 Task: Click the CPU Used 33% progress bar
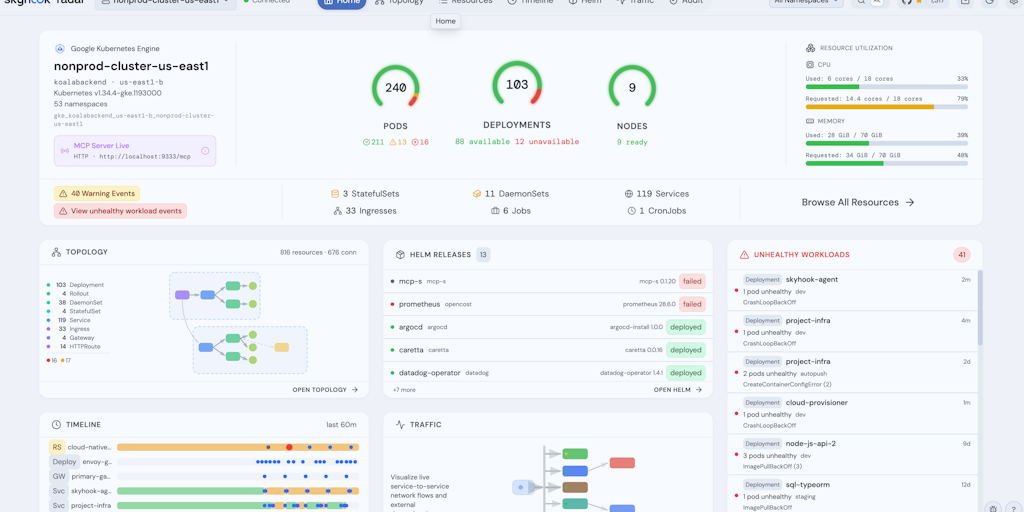tap(886, 86)
